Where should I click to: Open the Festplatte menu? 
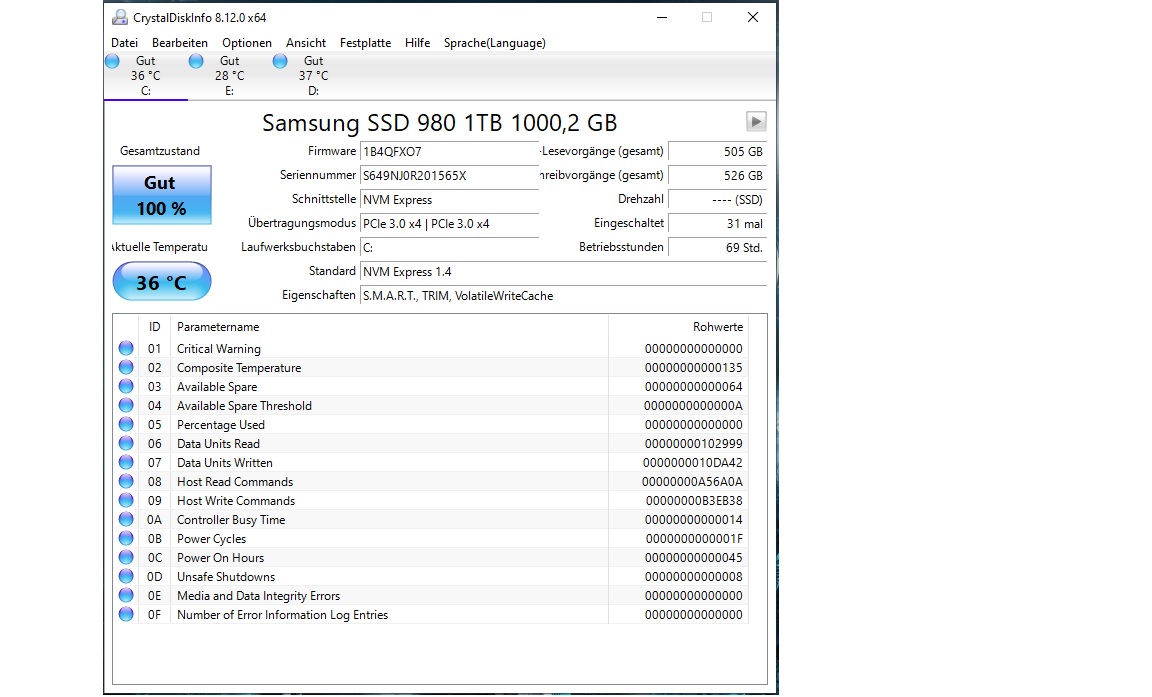tap(365, 43)
